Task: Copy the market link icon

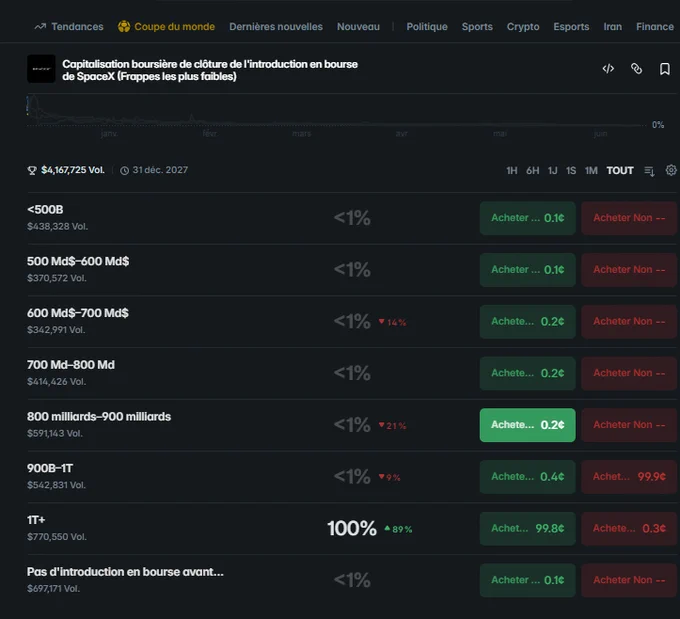Action: pos(636,69)
